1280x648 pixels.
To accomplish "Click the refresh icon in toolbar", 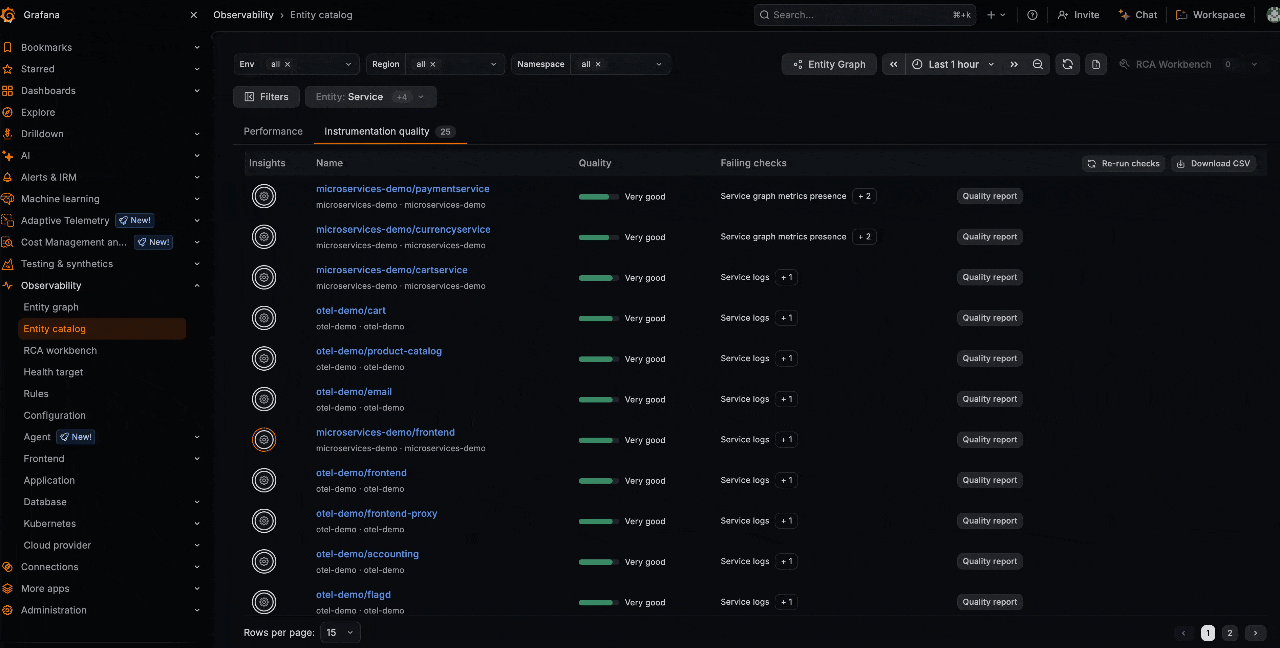I will click(1068, 64).
